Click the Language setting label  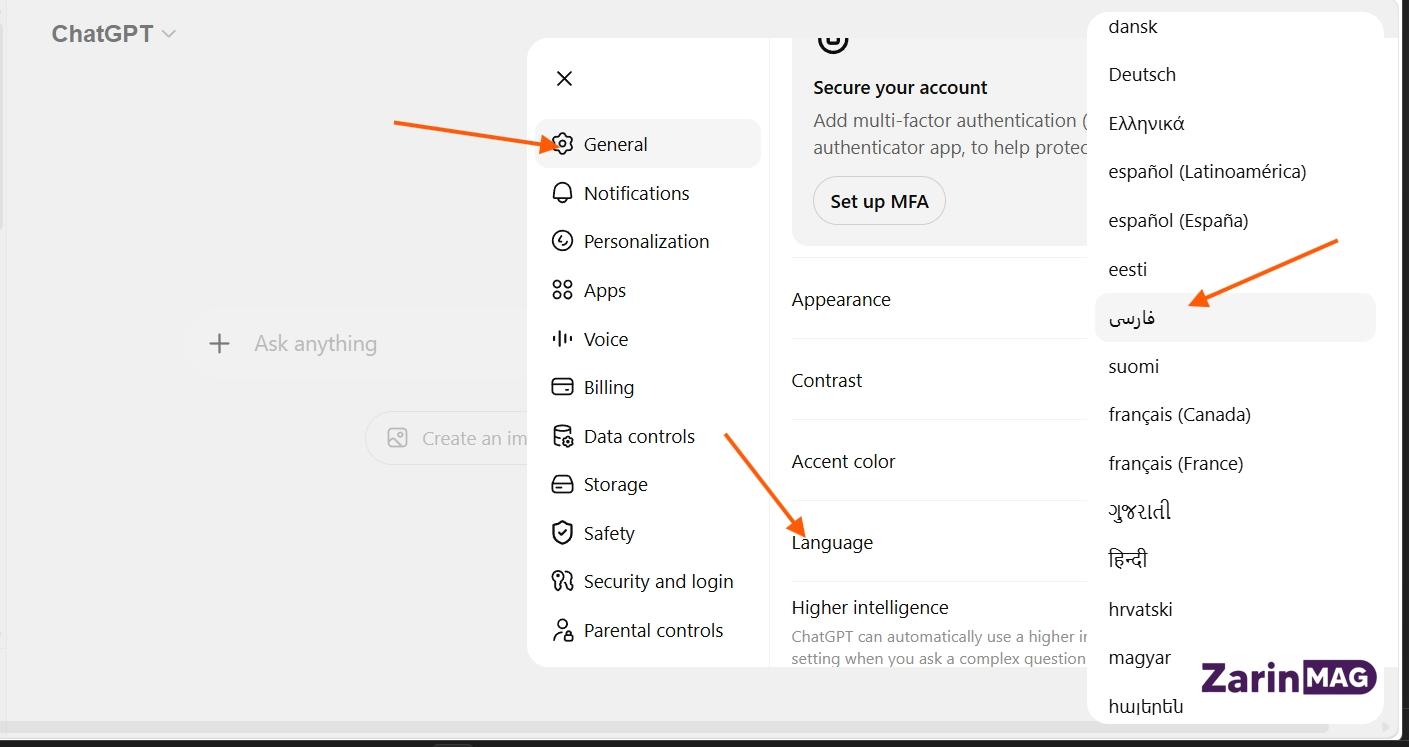click(832, 543)
